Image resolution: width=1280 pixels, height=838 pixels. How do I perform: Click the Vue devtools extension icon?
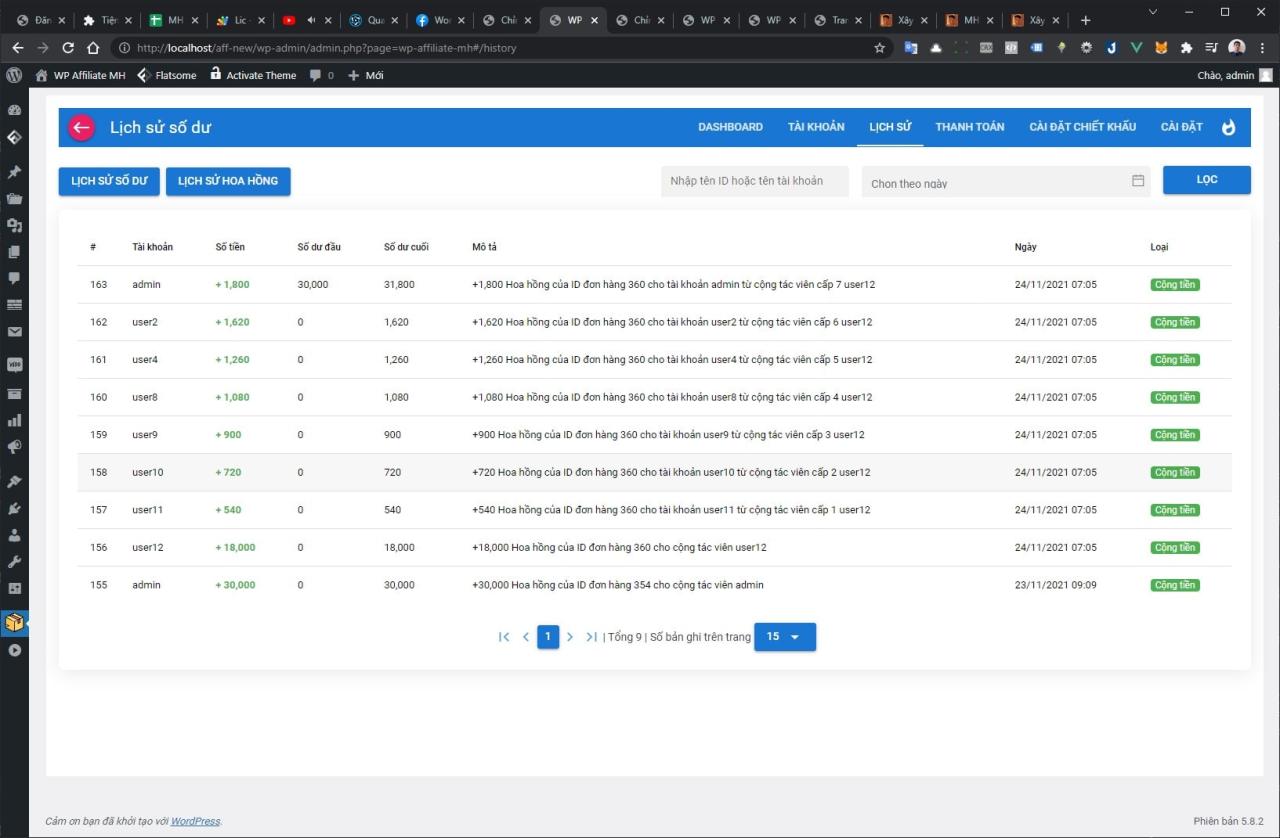[x=1137, y=47]
